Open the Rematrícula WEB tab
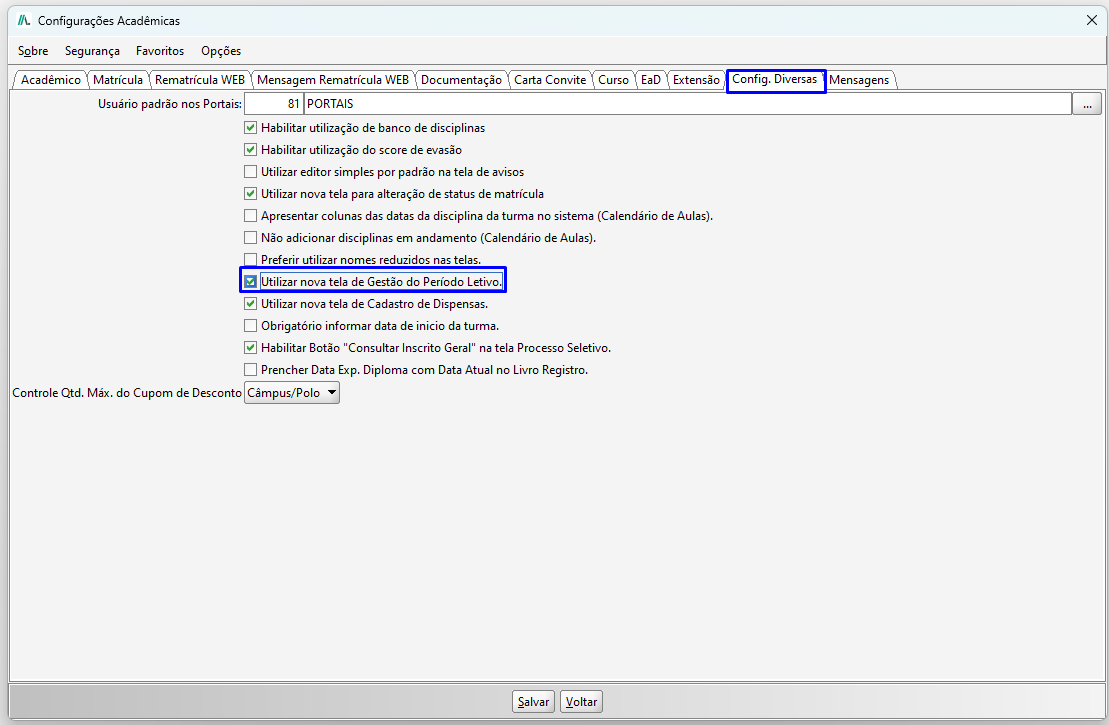This screenshot has height=725, width=1109. 199,80
